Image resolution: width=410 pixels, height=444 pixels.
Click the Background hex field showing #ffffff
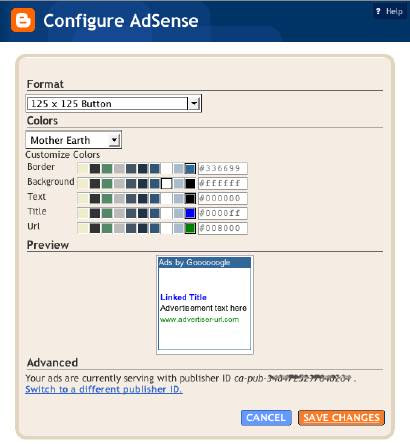(223, 183)
